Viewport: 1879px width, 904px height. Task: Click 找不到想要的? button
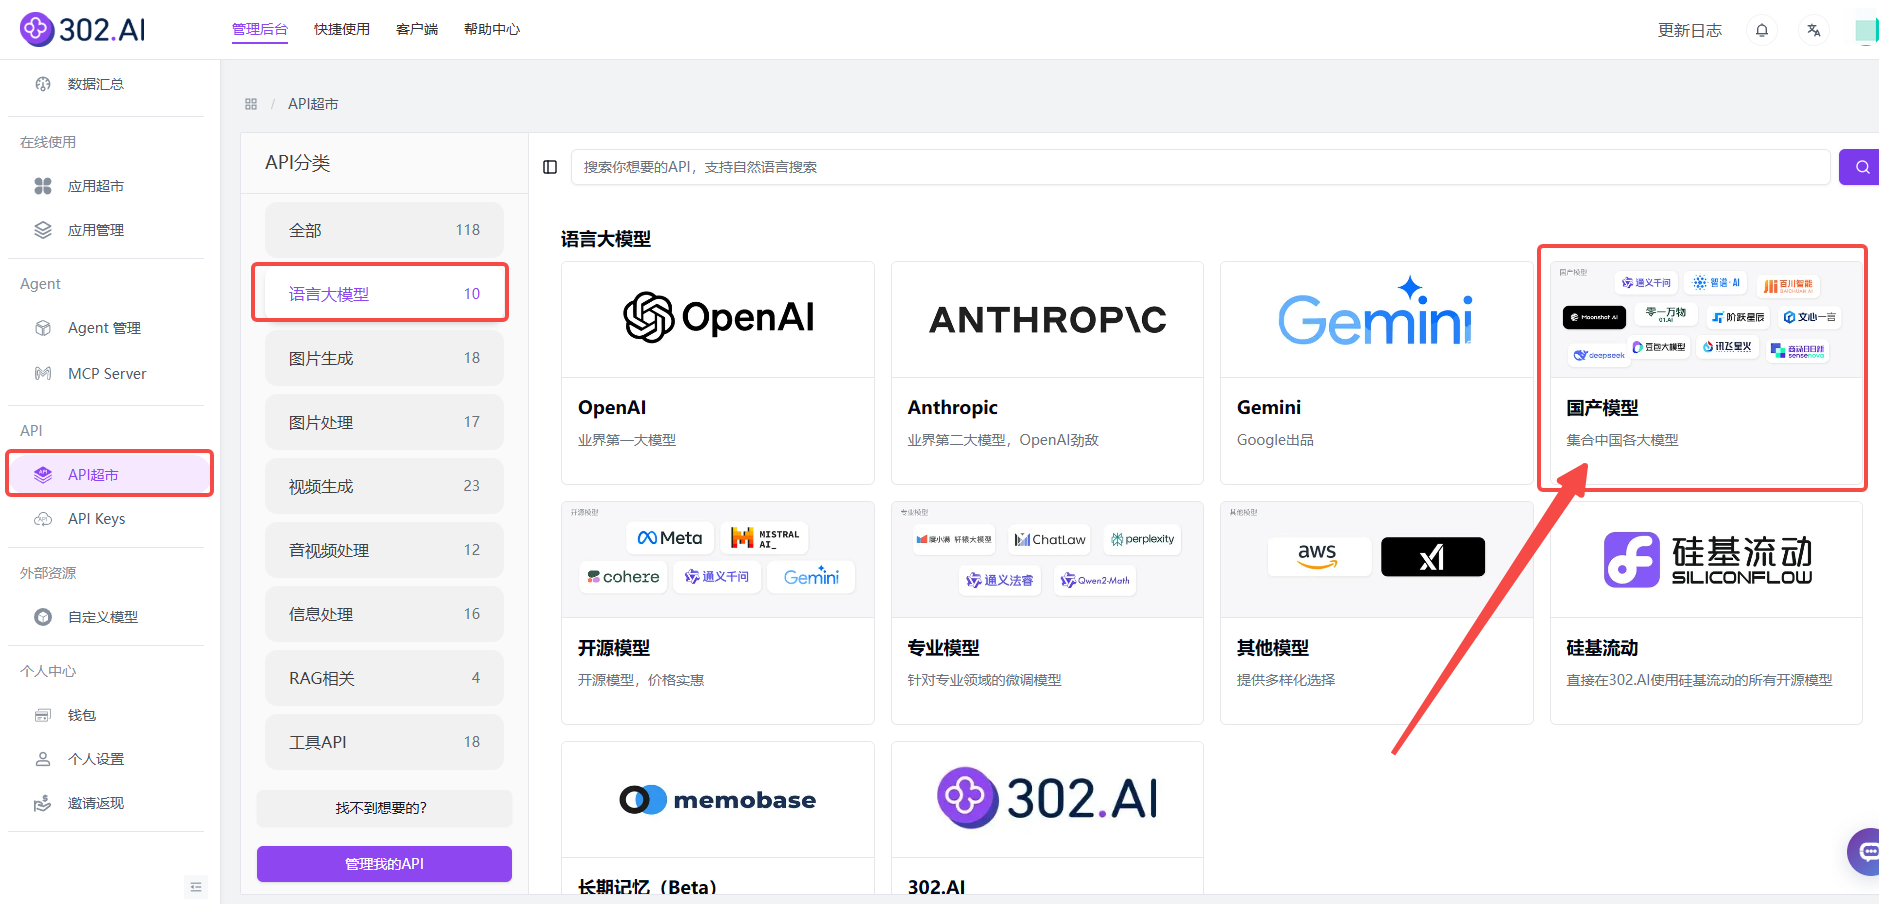coord(384,808)
